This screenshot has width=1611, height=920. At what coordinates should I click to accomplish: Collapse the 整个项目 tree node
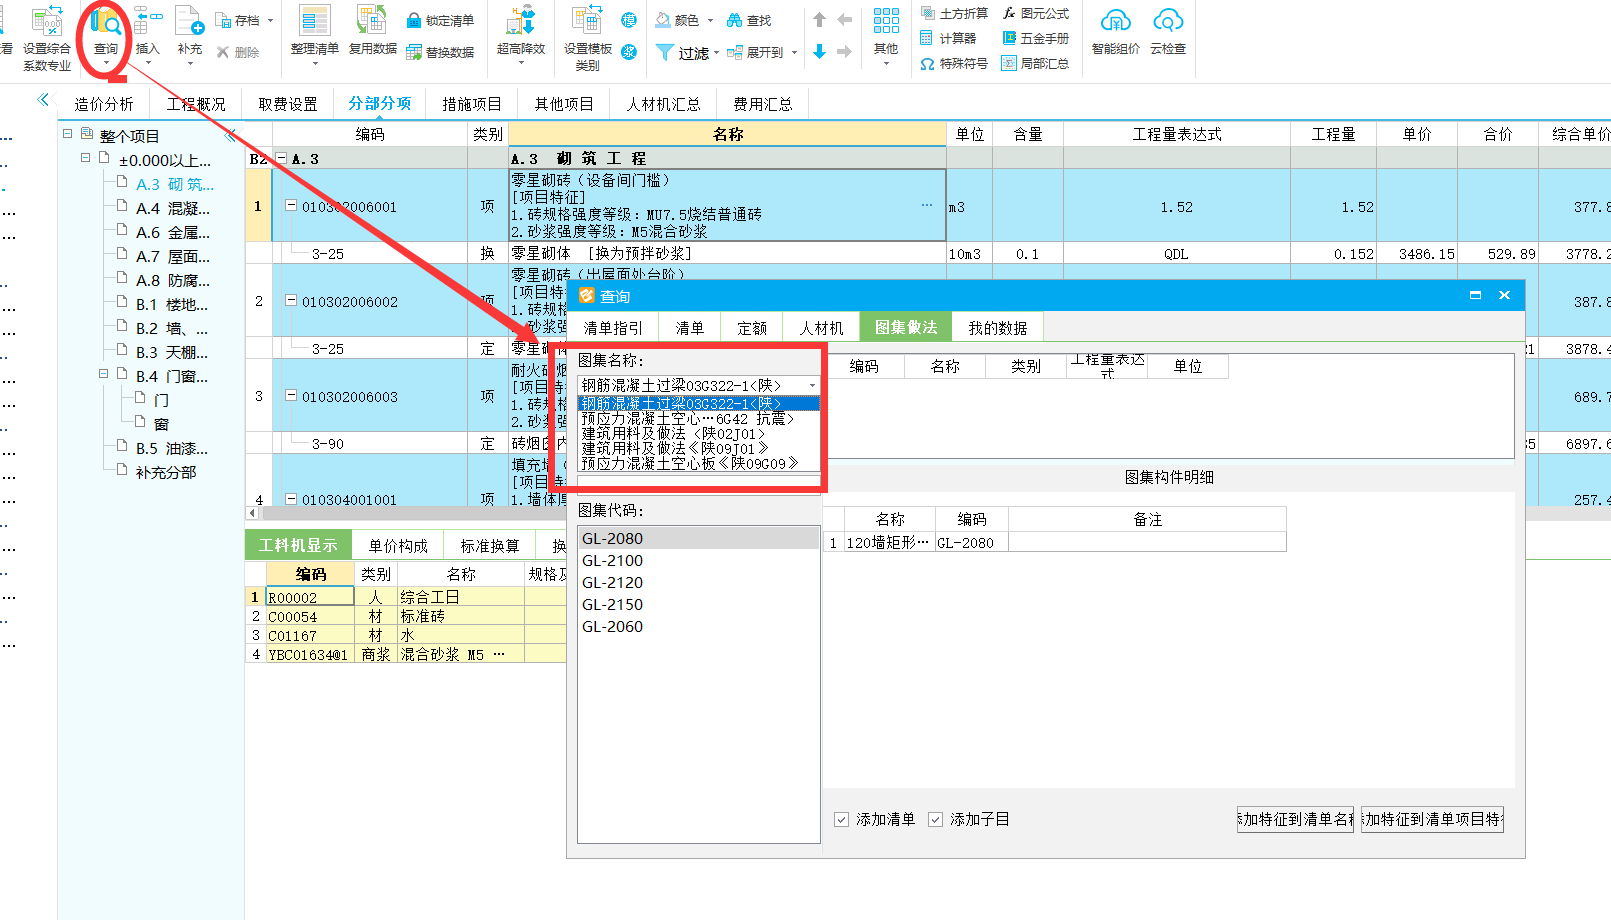coord(67,133)
